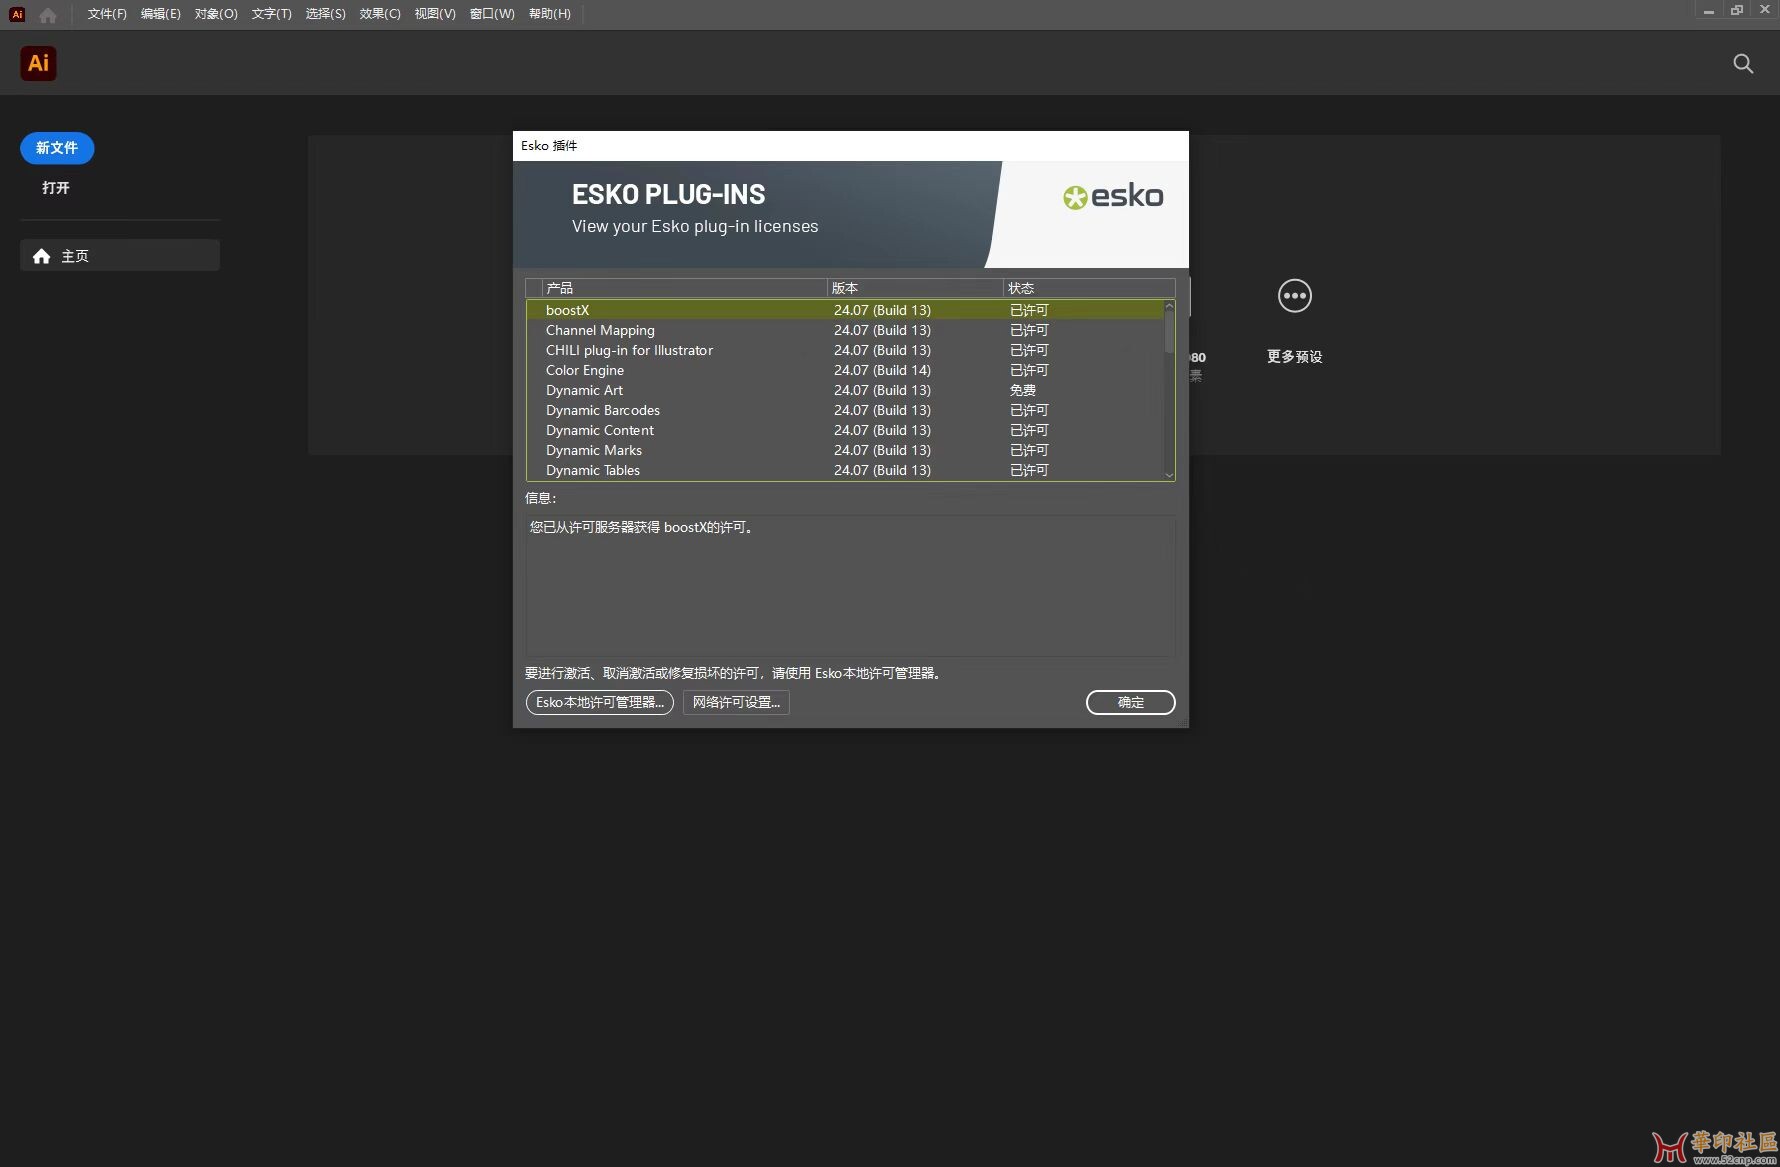
Task: Click the 免费 status of Dynamic Art
Action: tap(1023, 390)
